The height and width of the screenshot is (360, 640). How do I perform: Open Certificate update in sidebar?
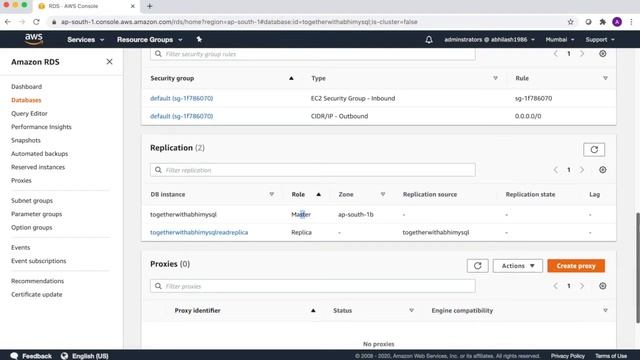click(37, 294)
